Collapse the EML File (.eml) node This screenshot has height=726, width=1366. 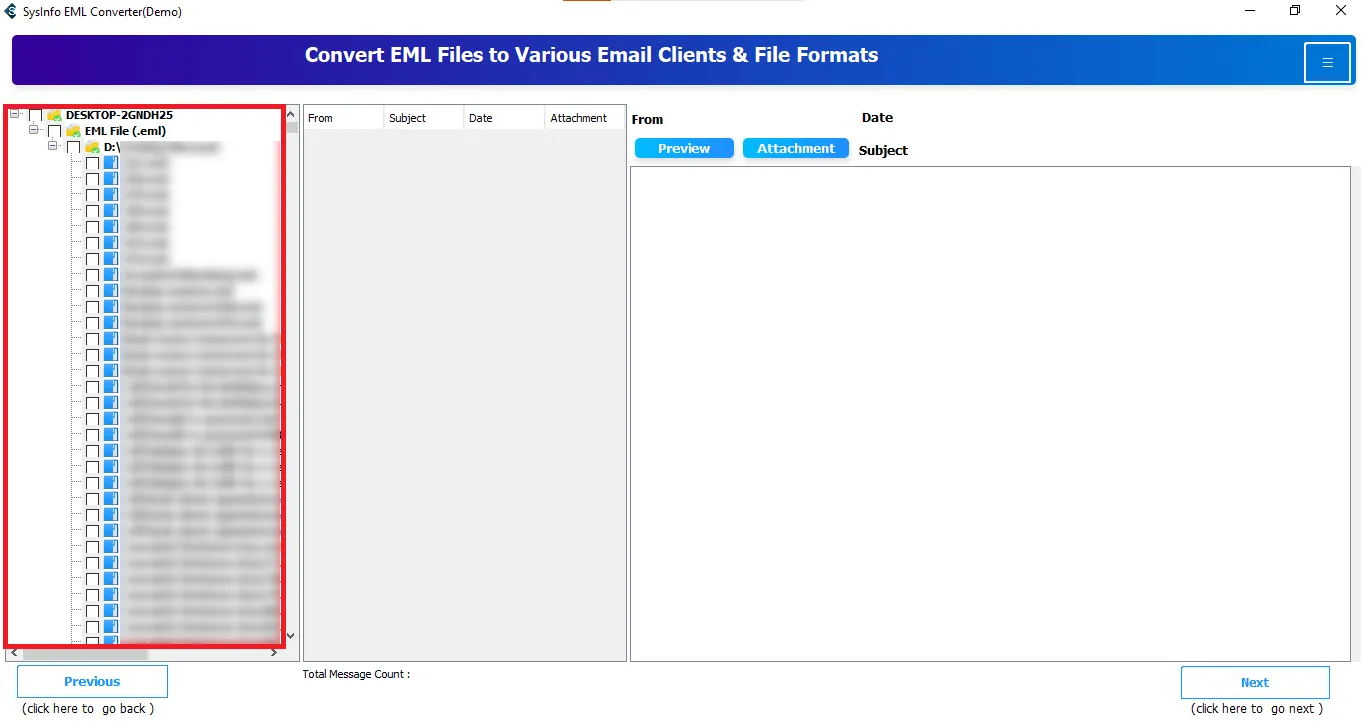34,130
